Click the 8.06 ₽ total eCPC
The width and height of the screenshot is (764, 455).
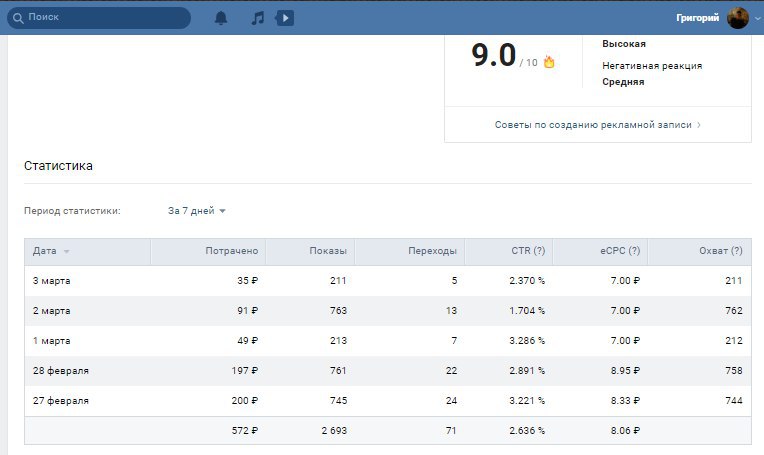pos(625,431)
